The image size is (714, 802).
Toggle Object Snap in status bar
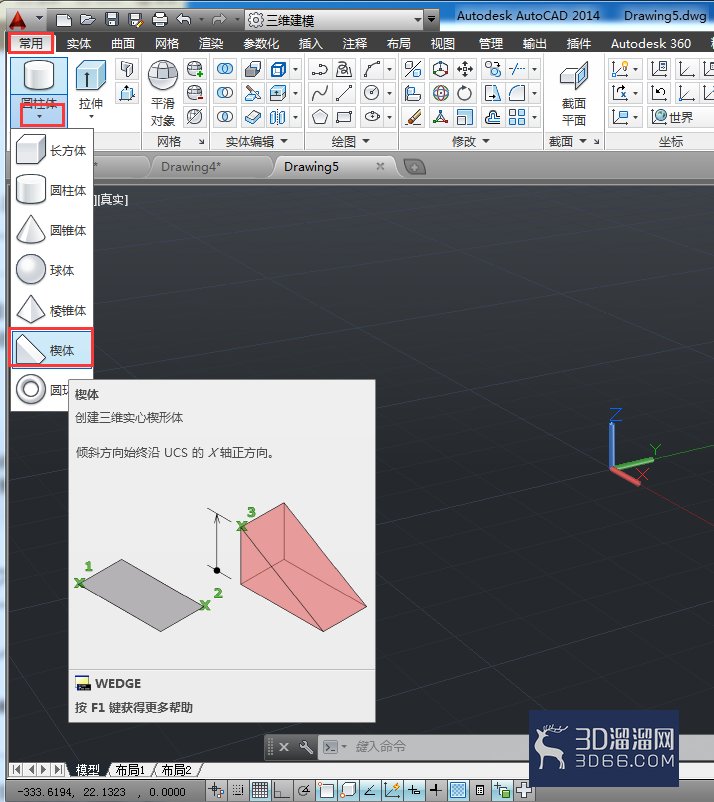[x=326, y=790]
